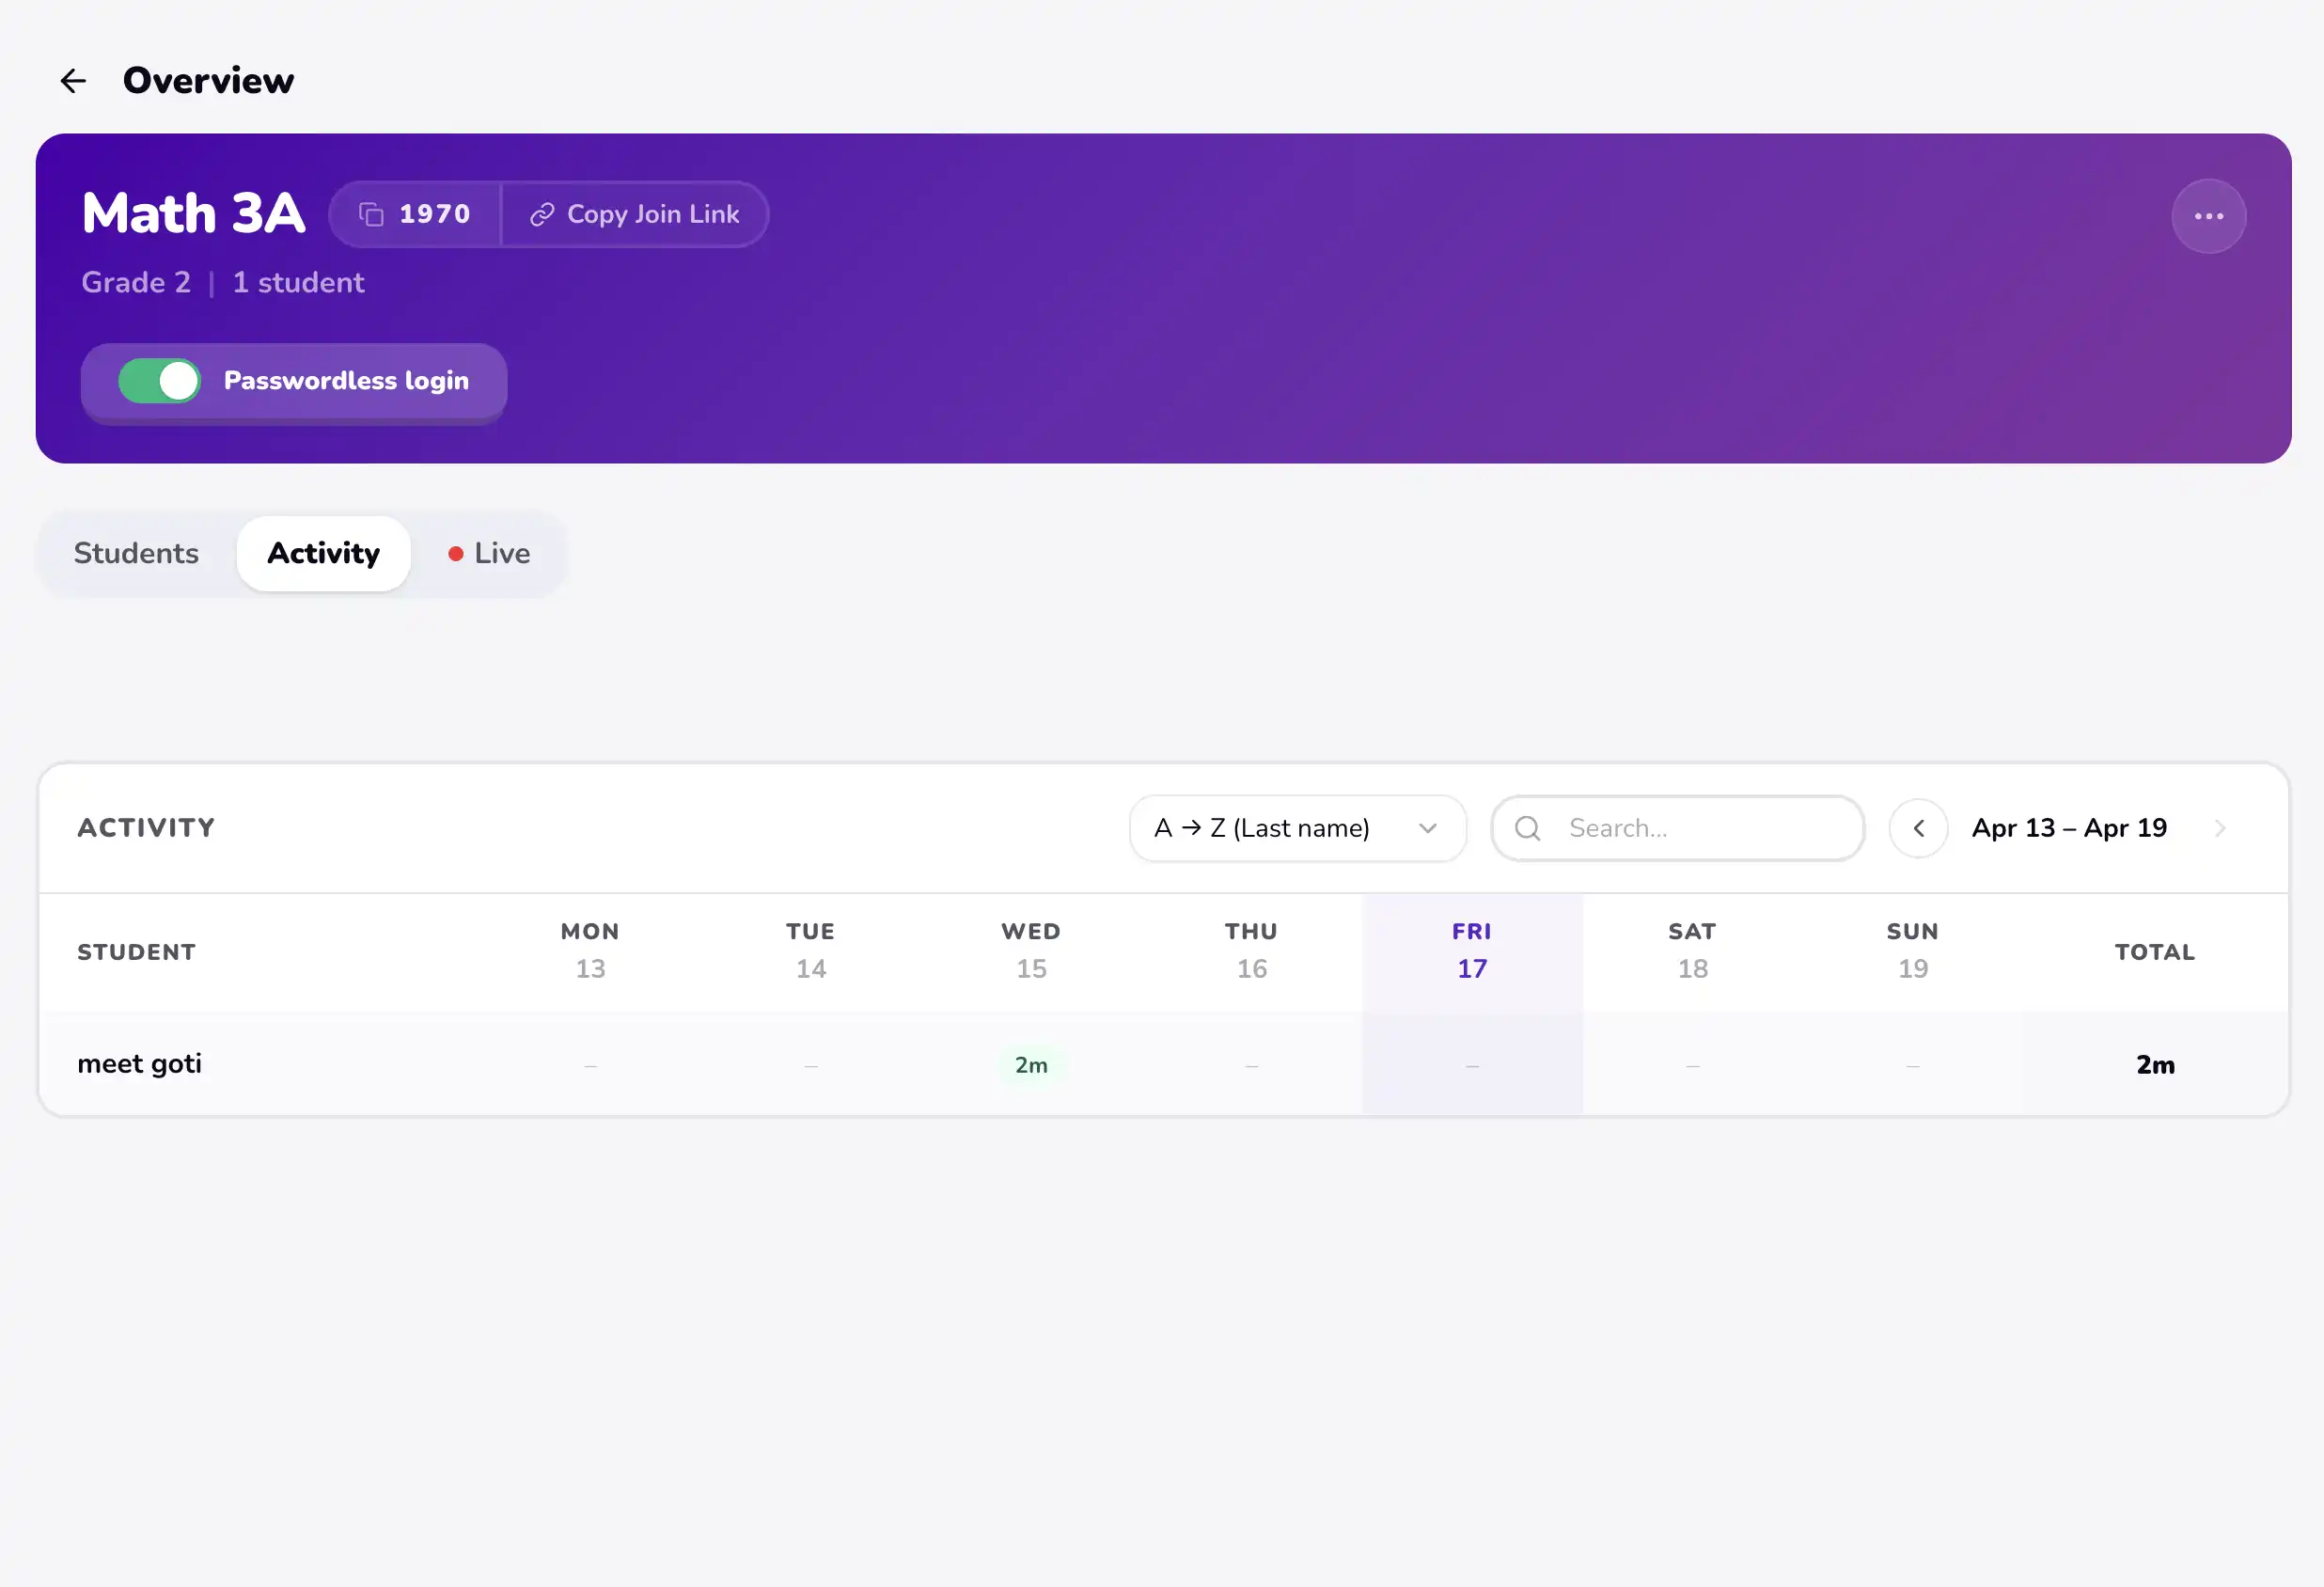Click the FRI 17 column header
The width and height of the screenshot is (2324, 1587).
(1471, 950)
